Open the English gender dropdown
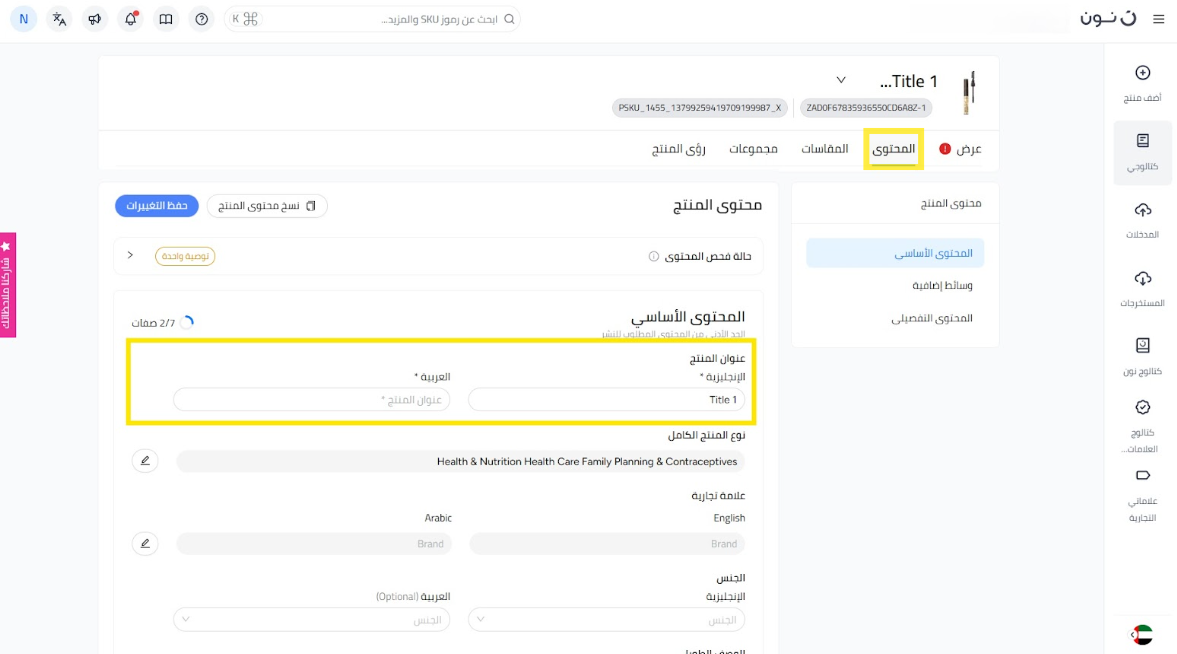Viewport: 1177px width, 654px height. (x=606, y=620)
